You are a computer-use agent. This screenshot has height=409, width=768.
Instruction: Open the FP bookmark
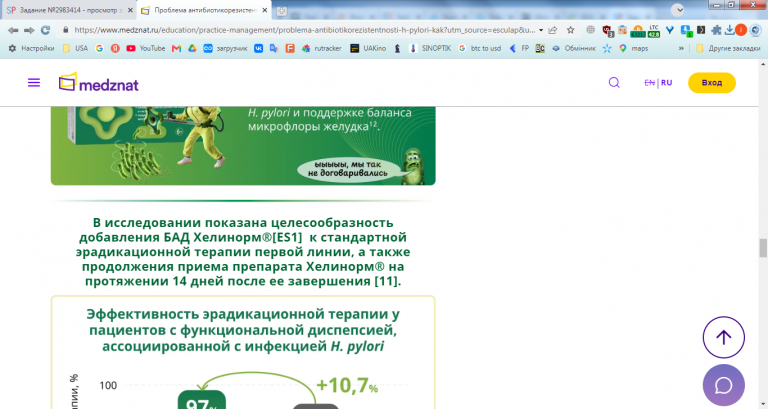click(520, 48)
